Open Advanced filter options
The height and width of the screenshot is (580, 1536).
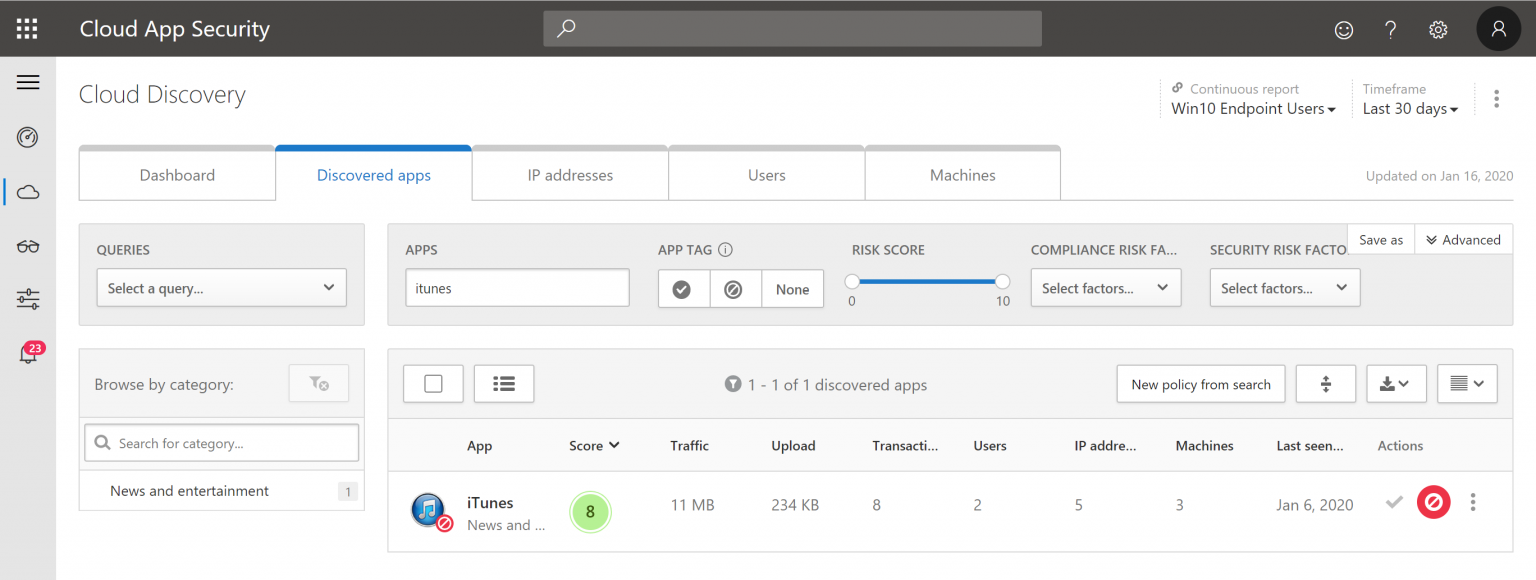[x=1463, y=239]
